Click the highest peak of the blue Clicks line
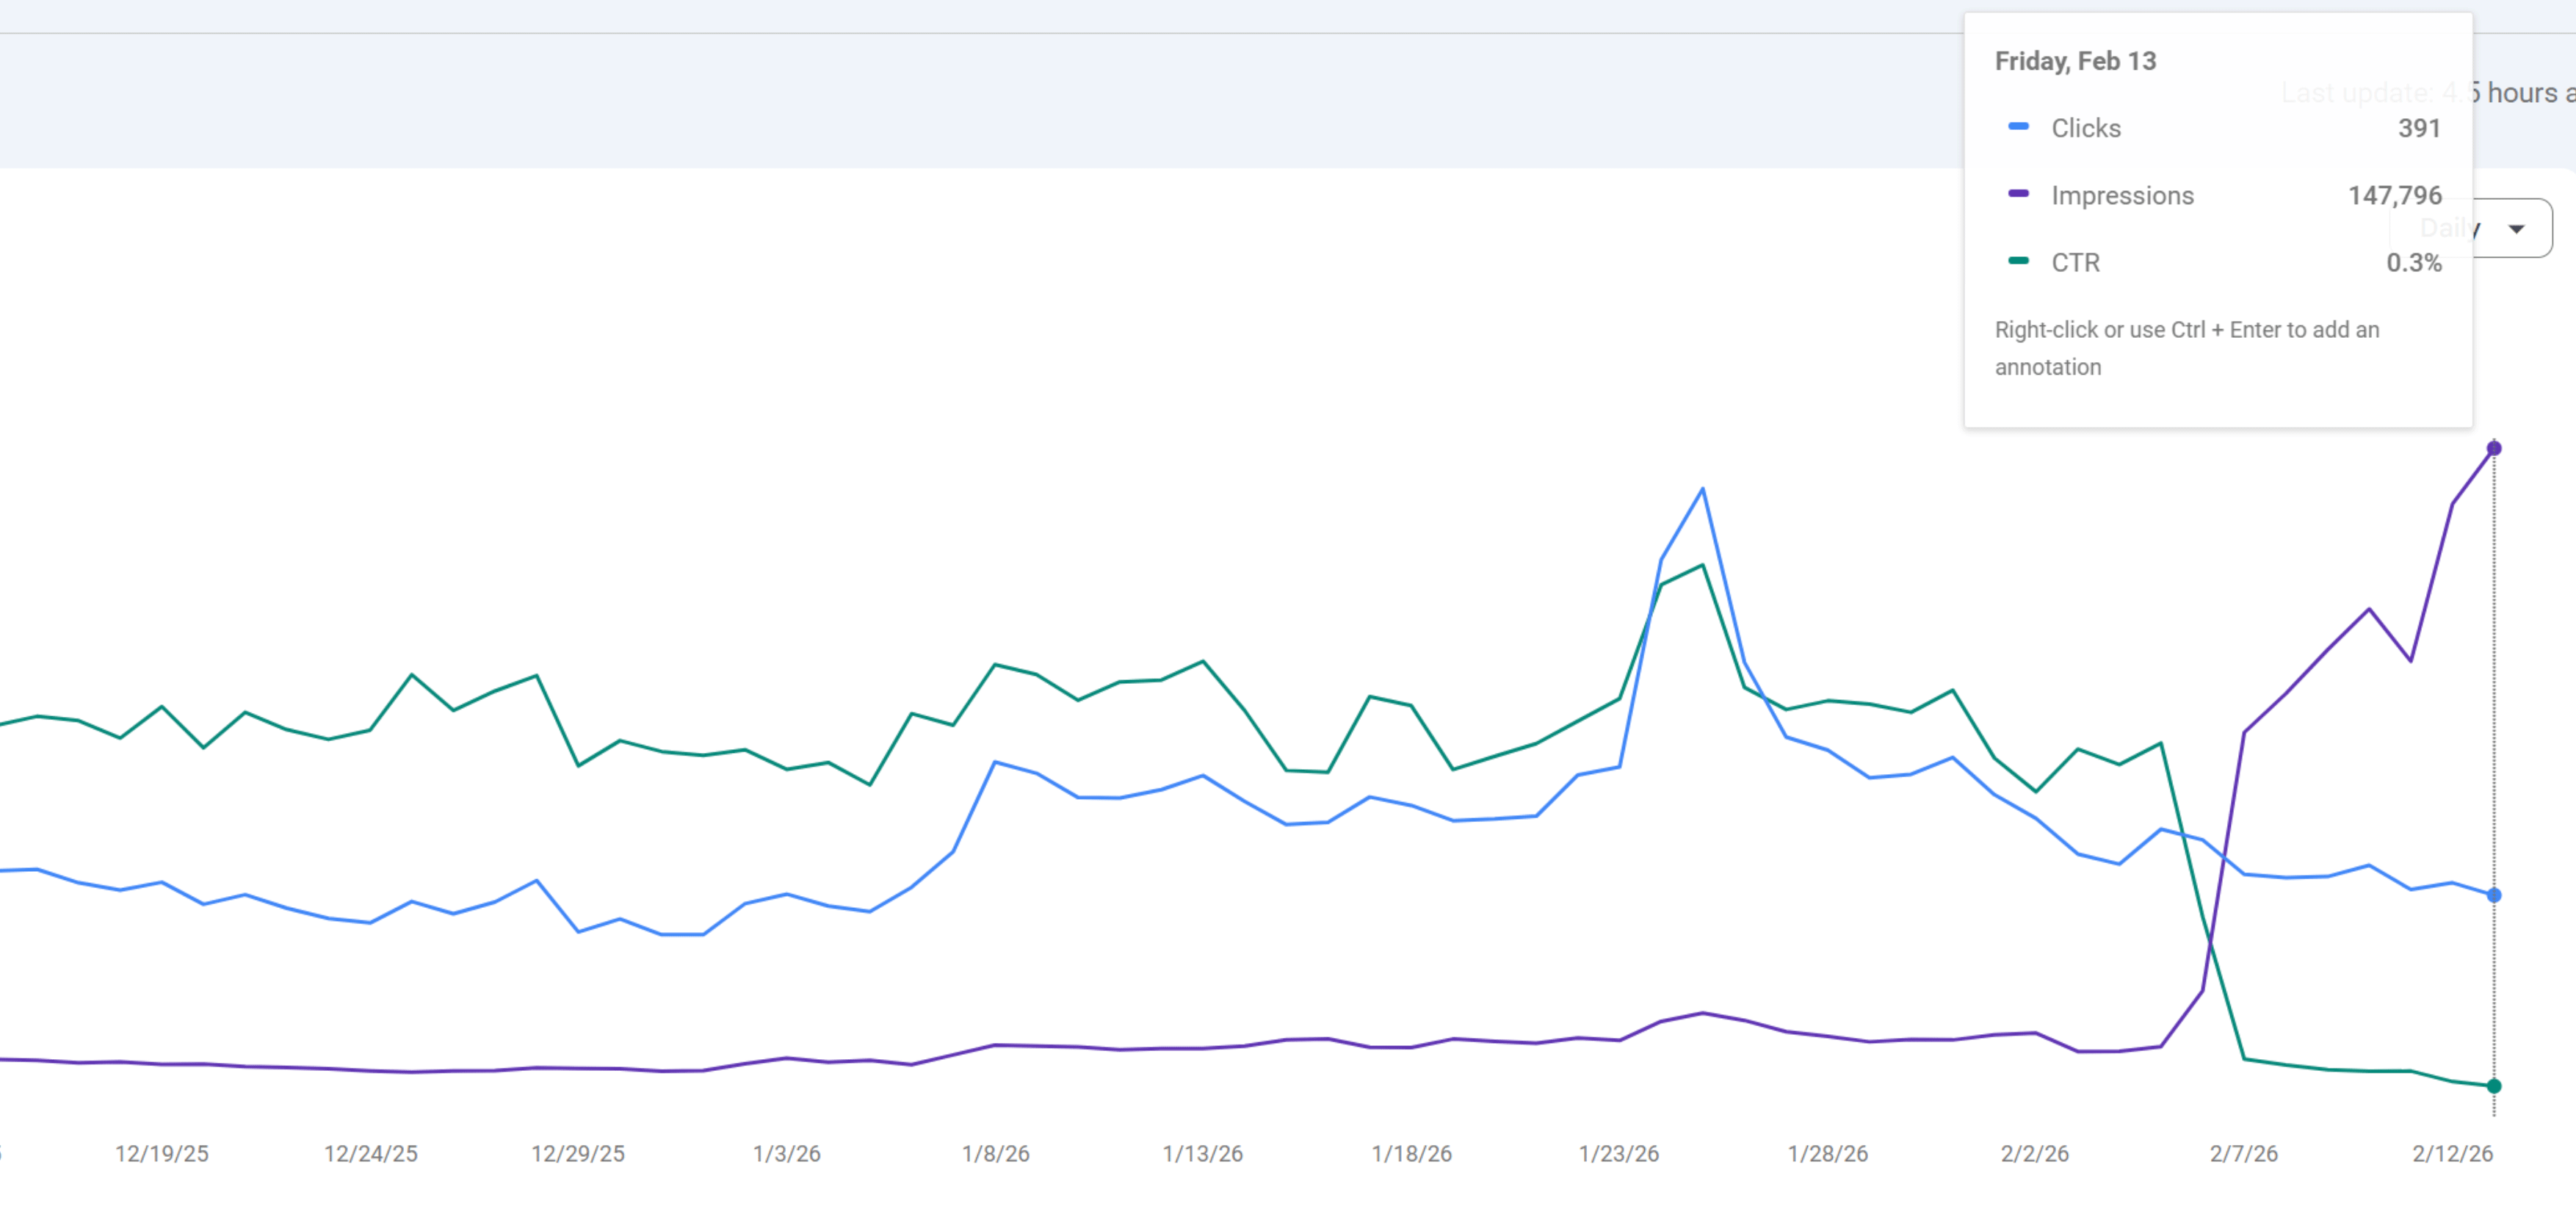The height and width of the screenshot is (1209, 2576). 1702,489
